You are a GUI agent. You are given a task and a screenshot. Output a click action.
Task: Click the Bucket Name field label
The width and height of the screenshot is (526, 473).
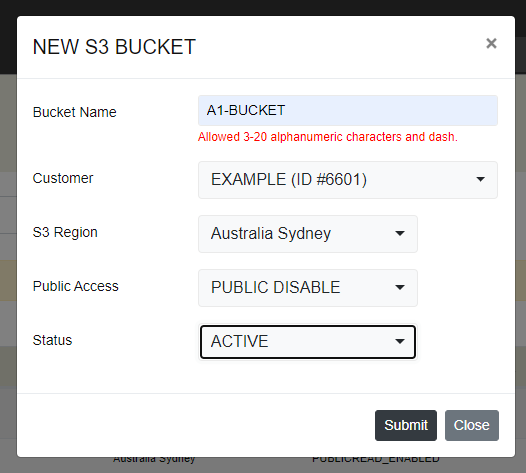[x=74, y=112]
